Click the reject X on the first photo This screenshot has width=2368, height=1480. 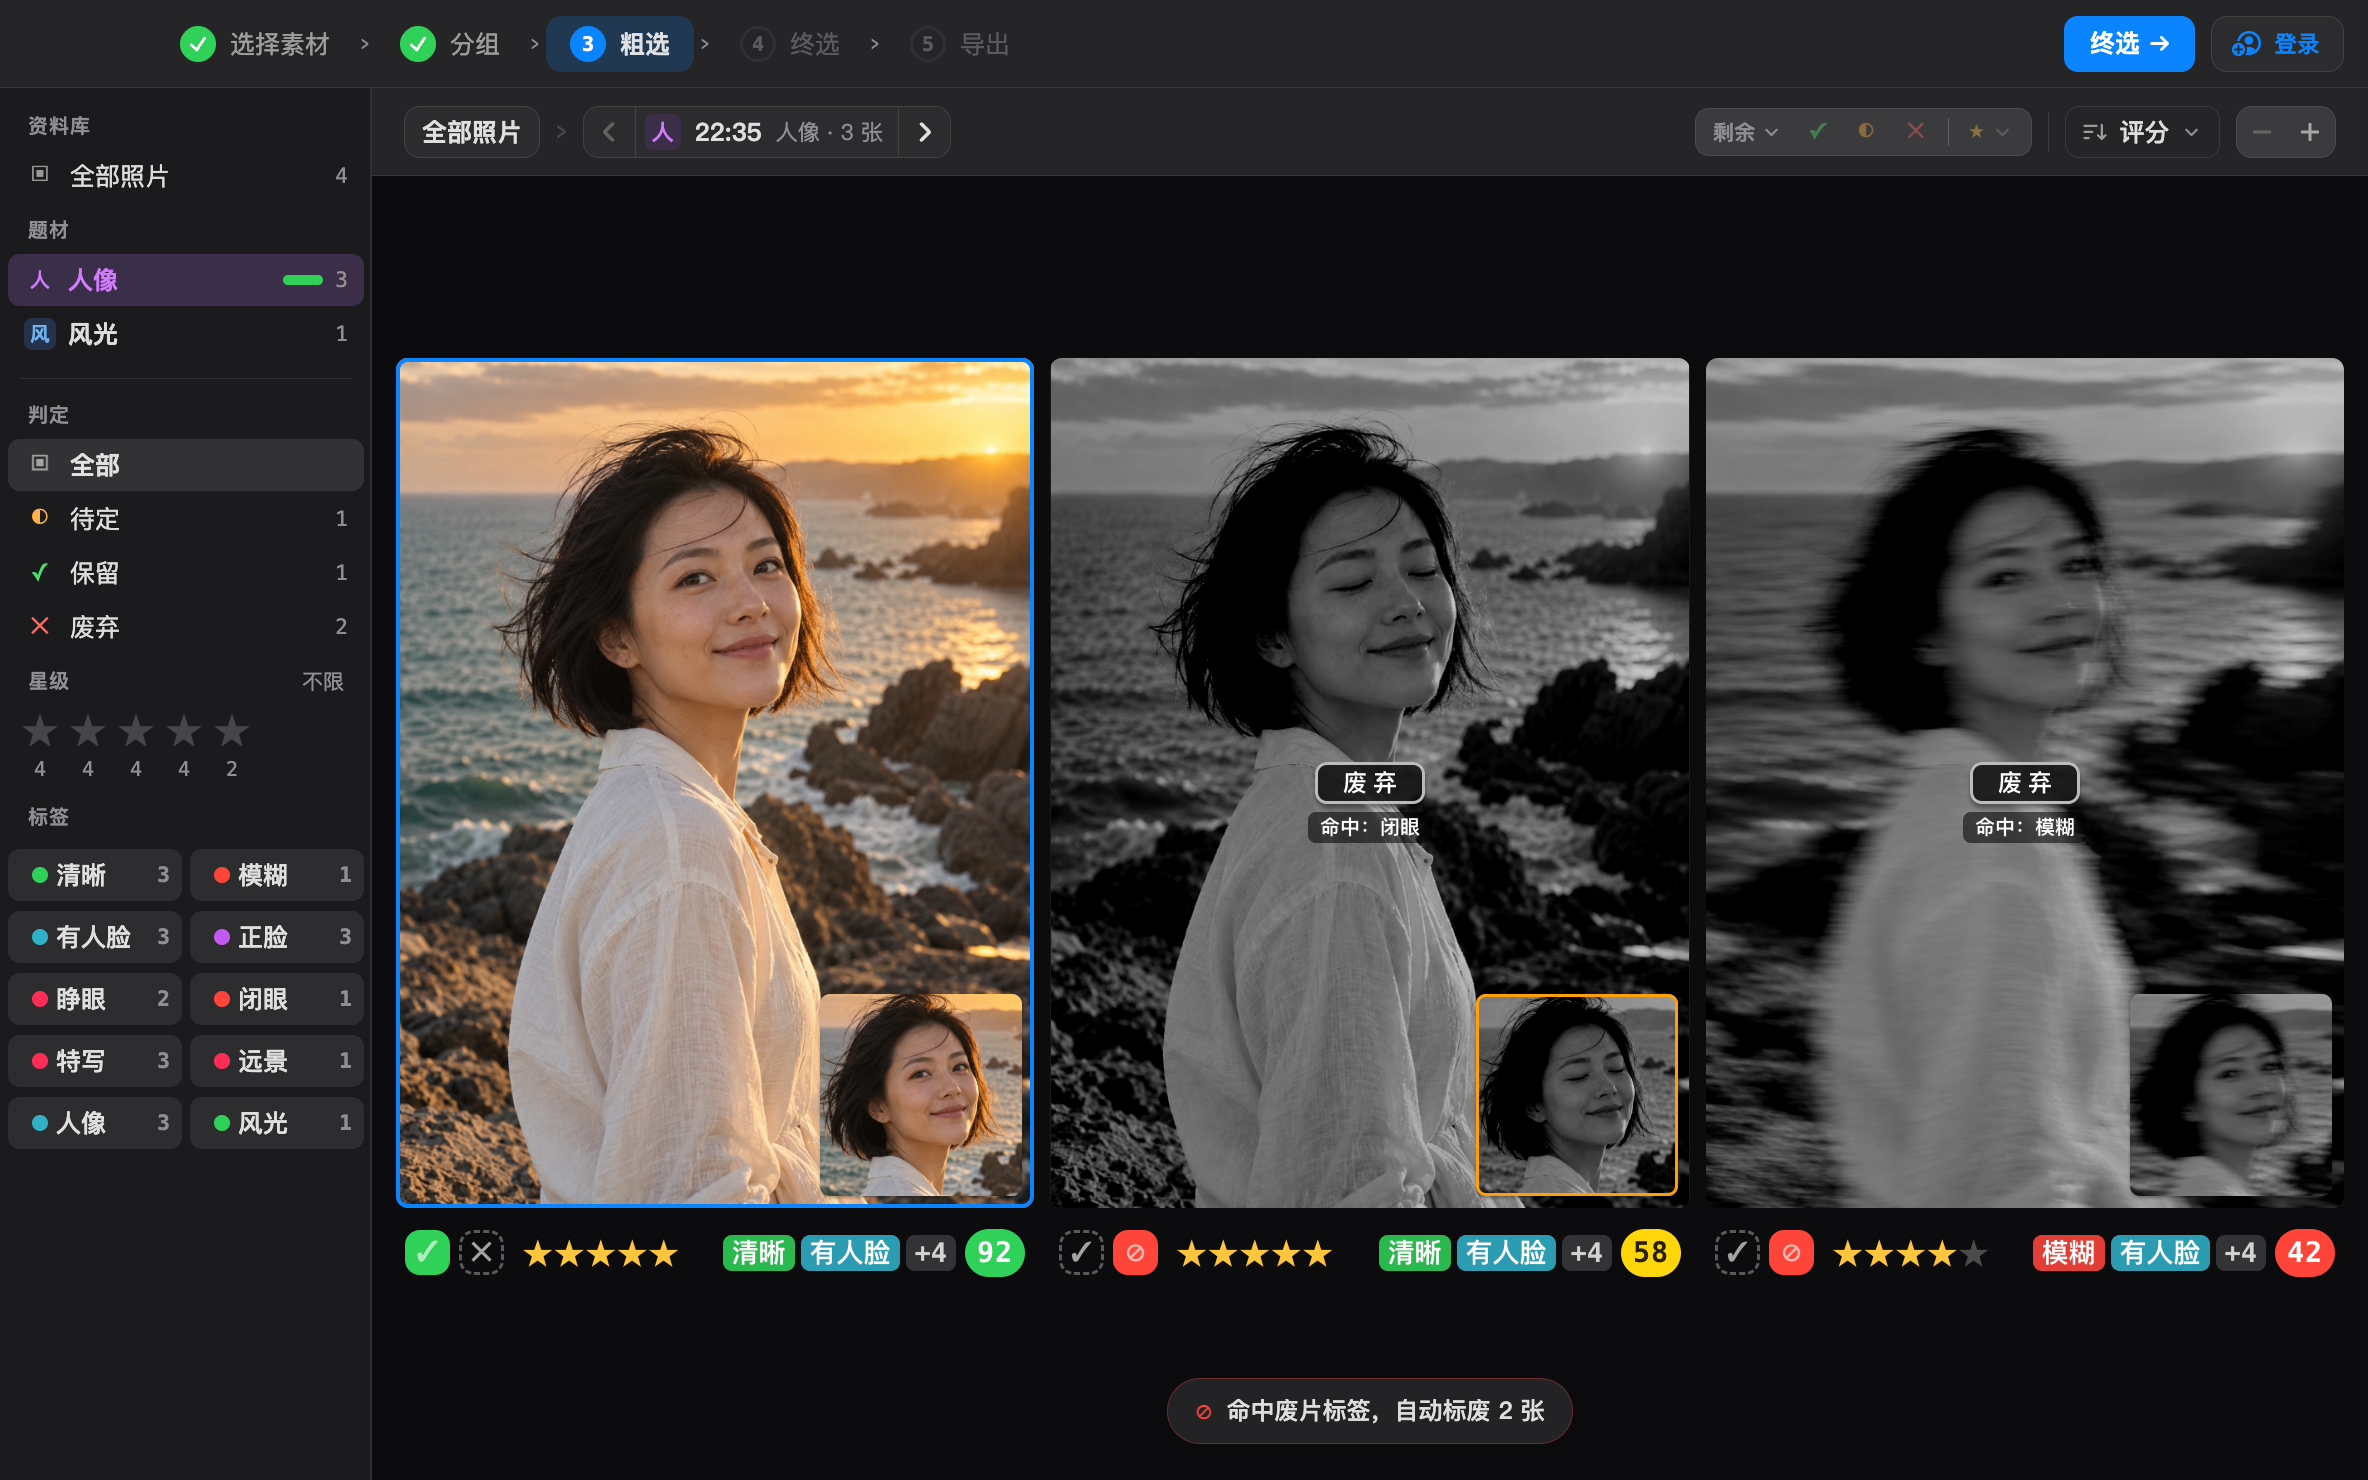point(481,1252)
